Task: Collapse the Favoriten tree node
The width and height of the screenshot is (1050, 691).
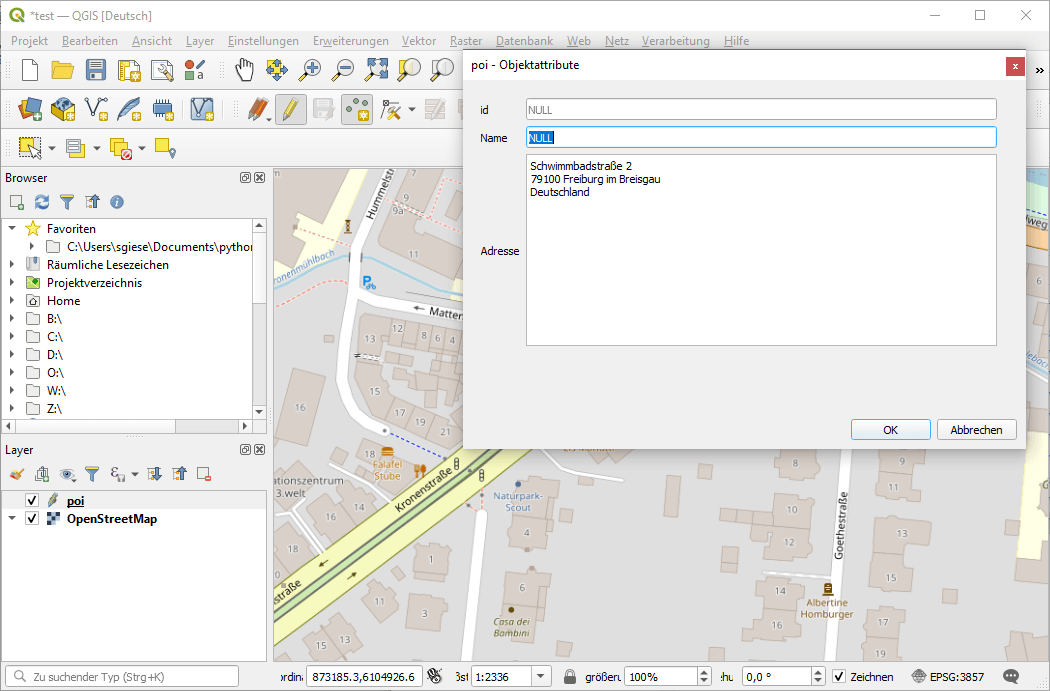Action: click(x=13, y=229)
